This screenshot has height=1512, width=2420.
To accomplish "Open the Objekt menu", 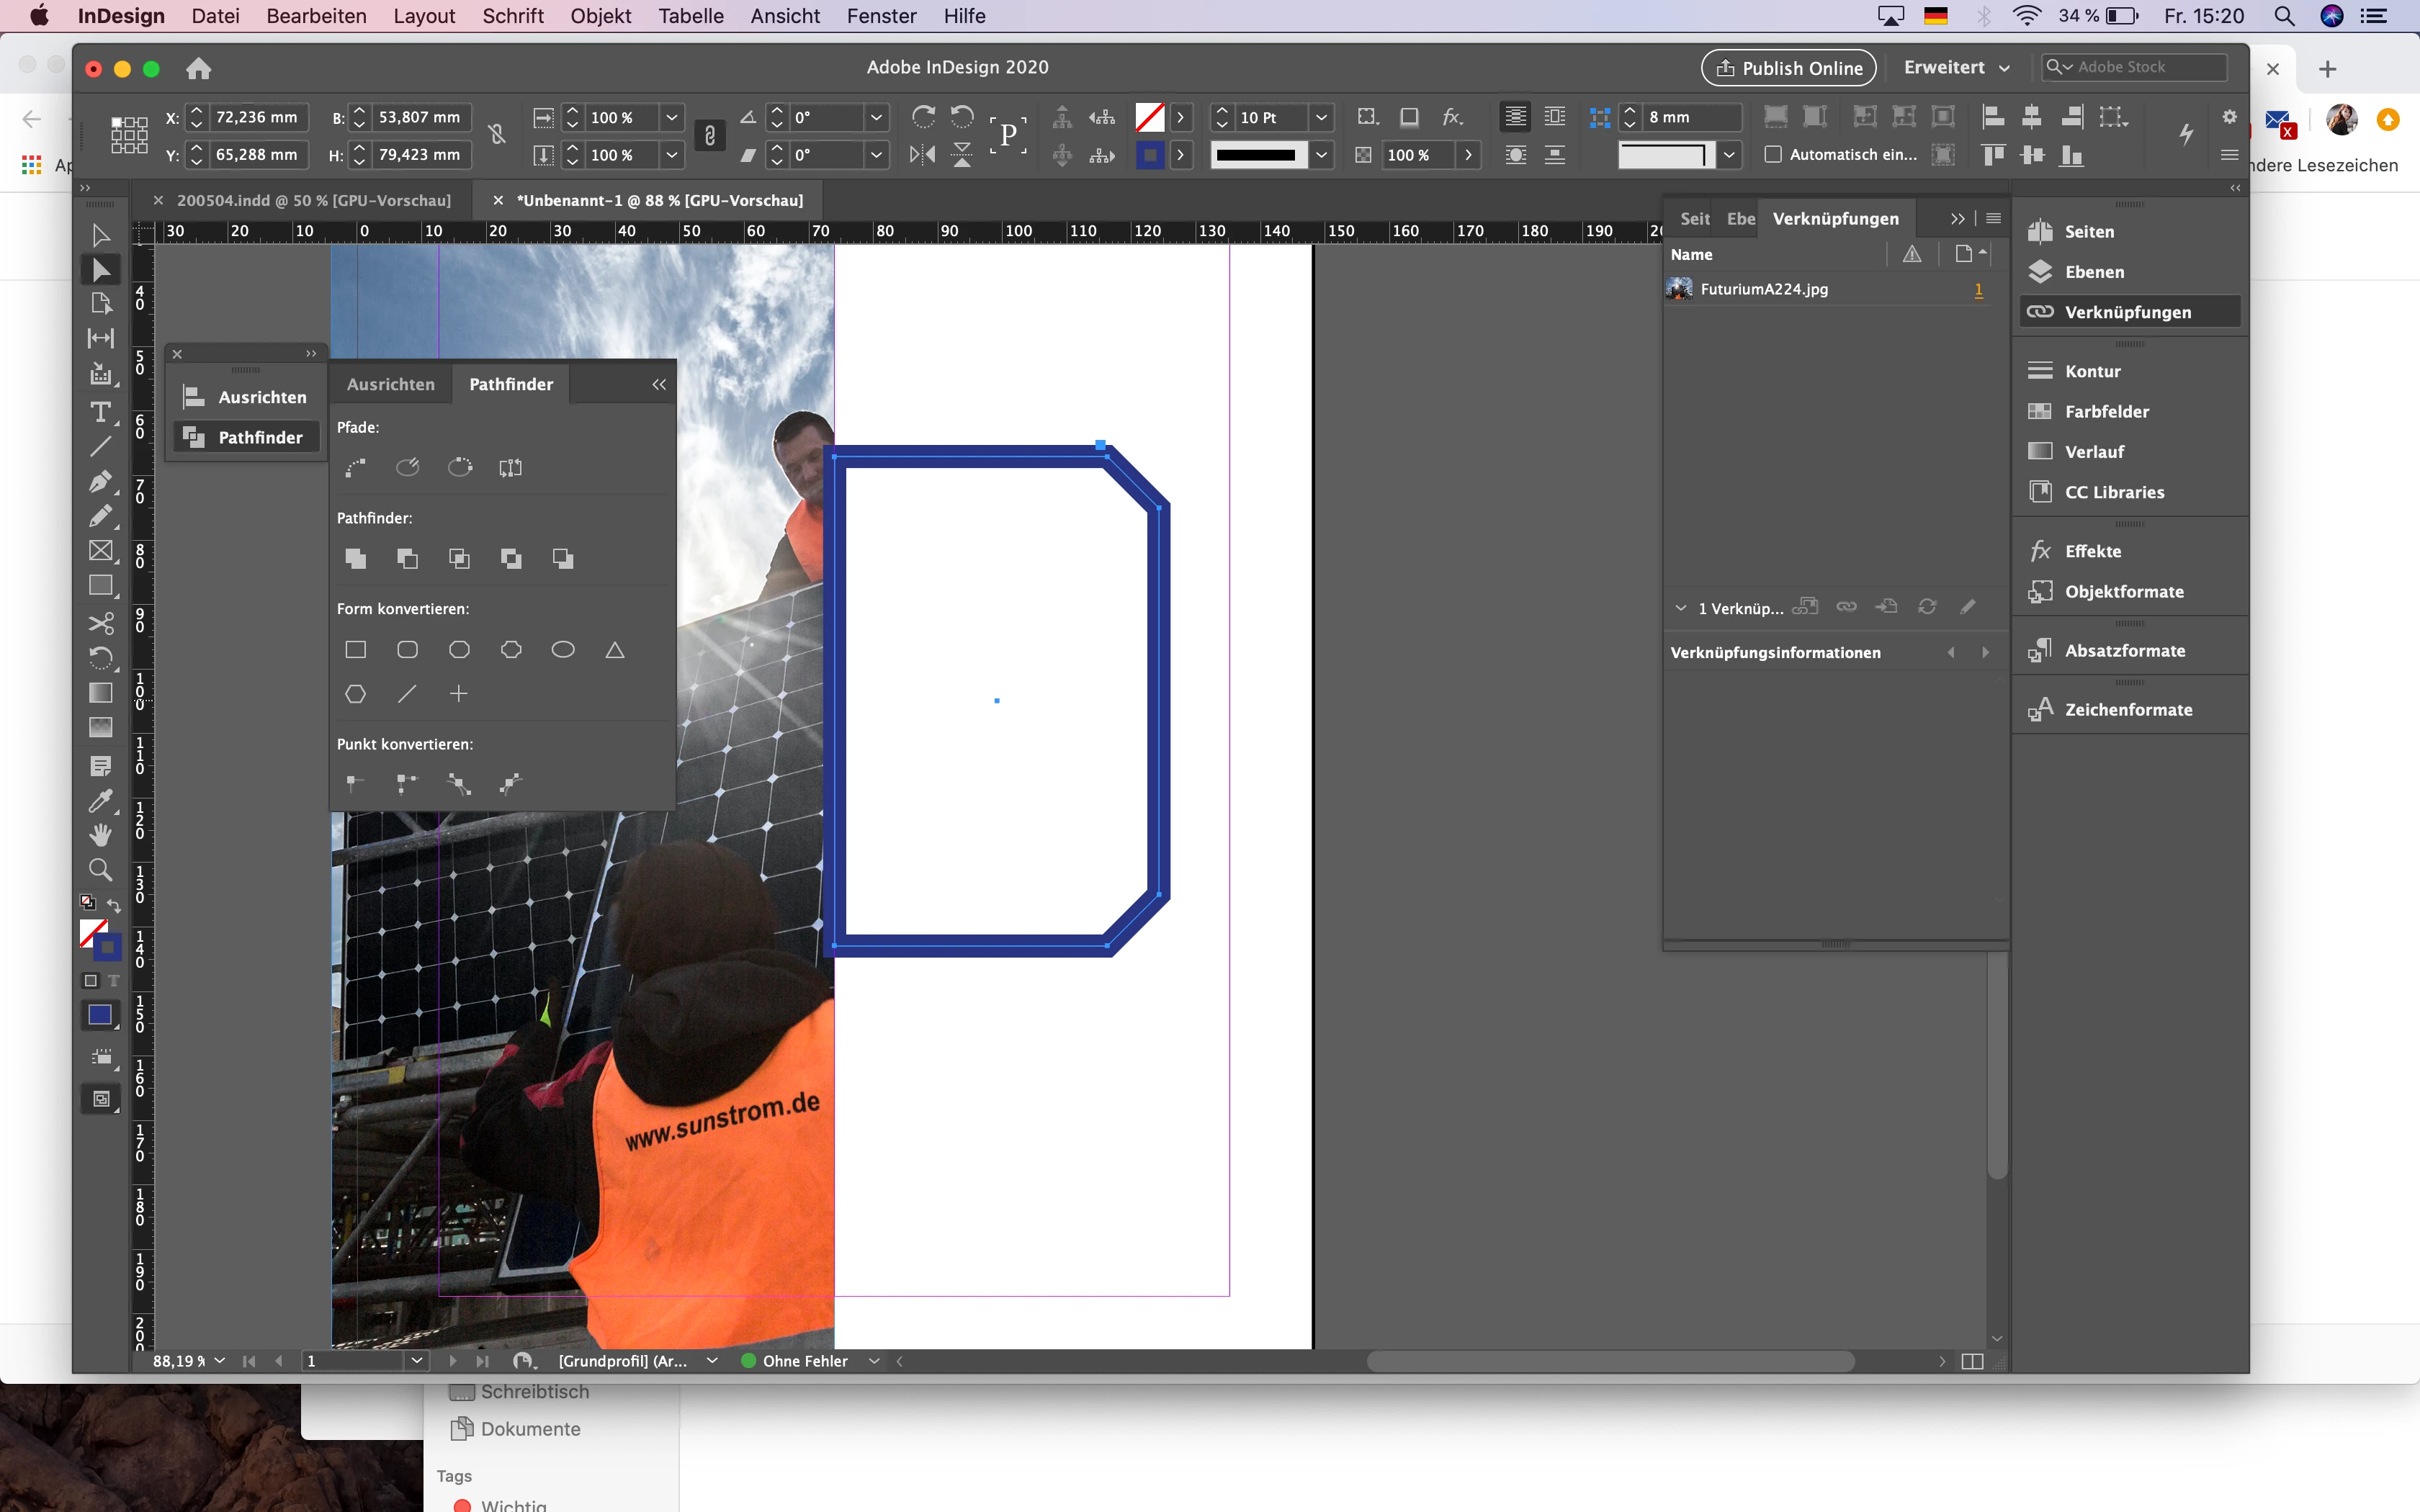I will (x=600, y=16).
